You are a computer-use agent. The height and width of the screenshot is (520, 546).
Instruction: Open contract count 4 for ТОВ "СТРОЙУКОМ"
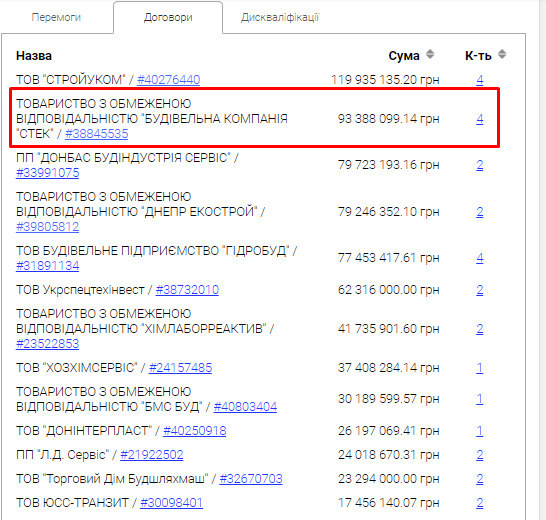pos(480,80)
